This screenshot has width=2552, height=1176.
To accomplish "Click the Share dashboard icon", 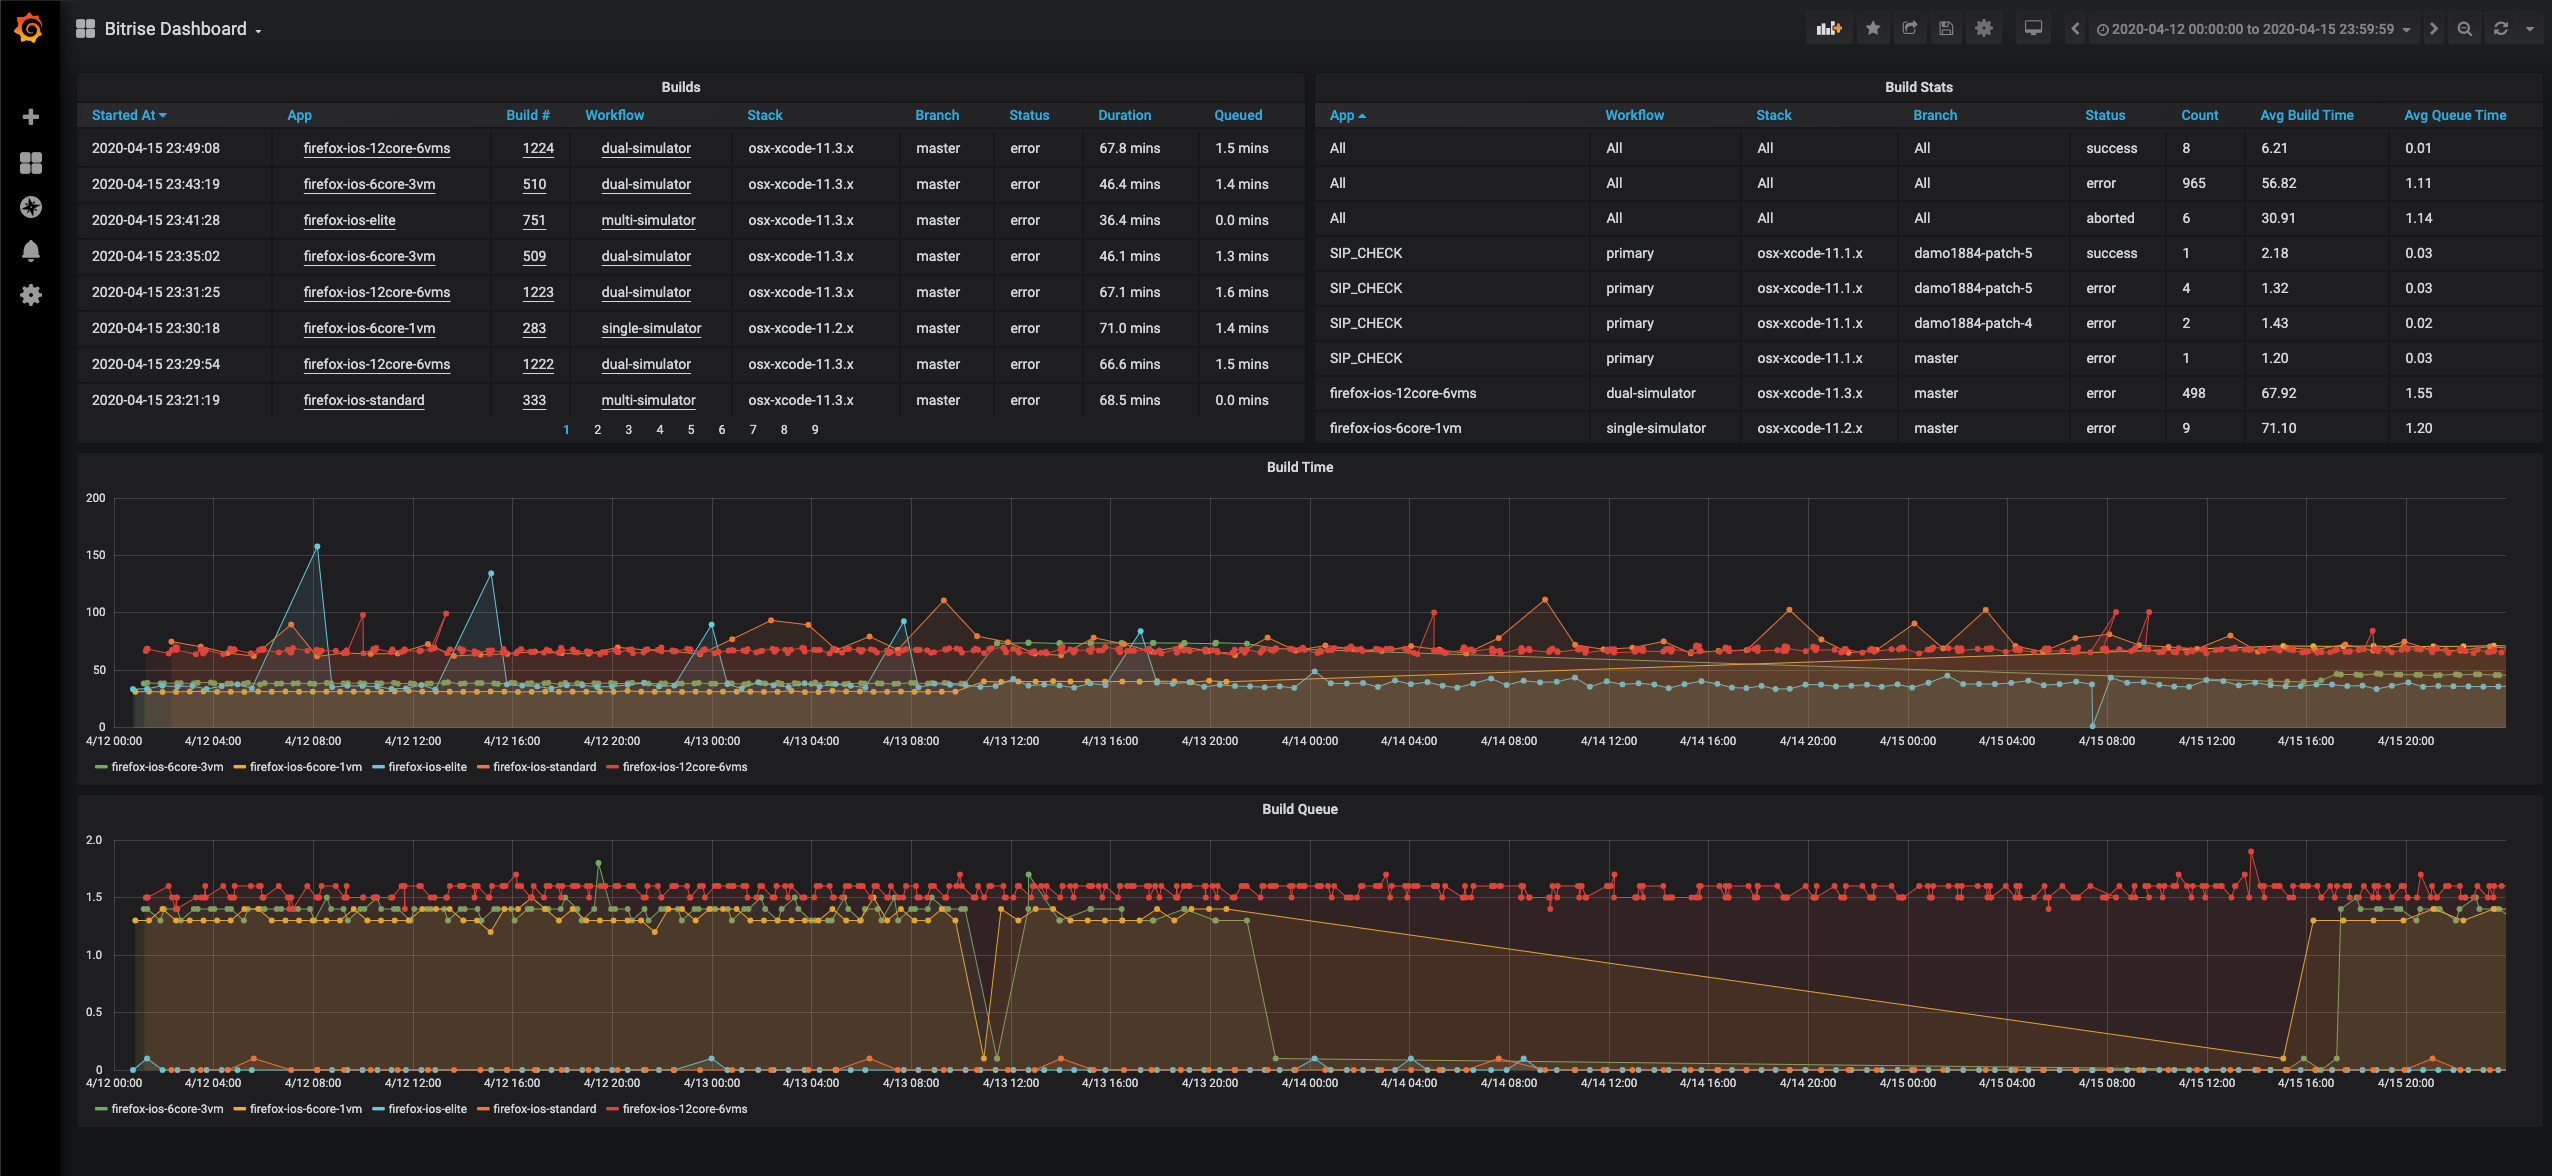I will [x=1909, y=29].
